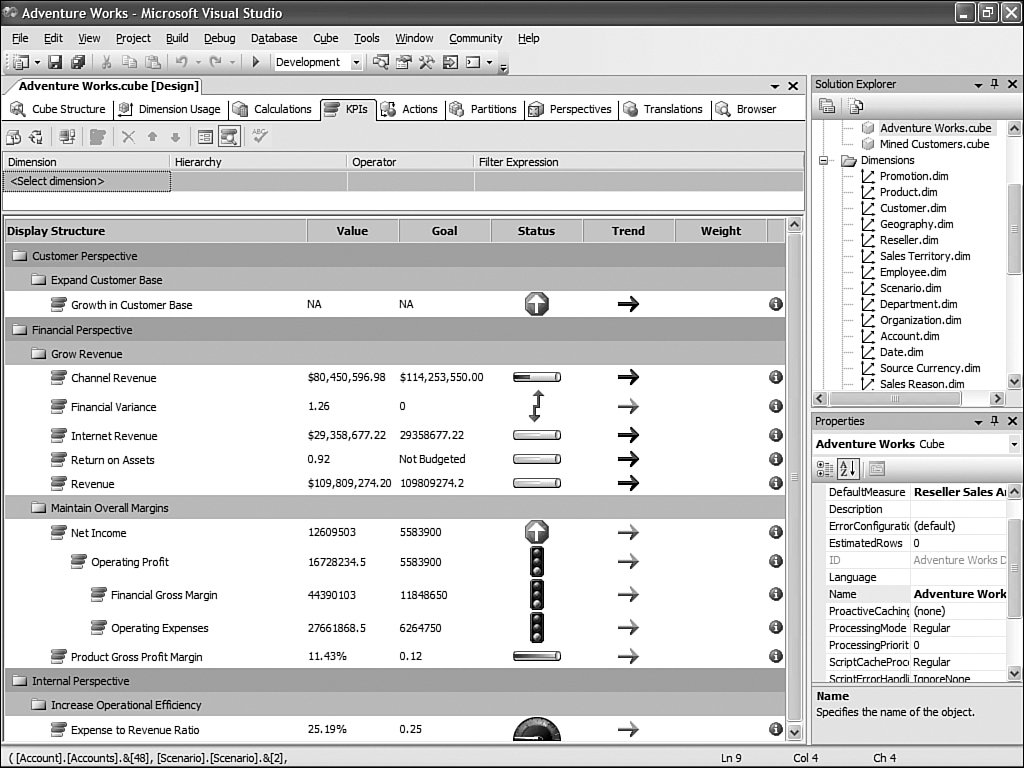The image size is (1024, 768).
Task: Switch to Form View in KPI toolbar
Action: tap(205, 136)
